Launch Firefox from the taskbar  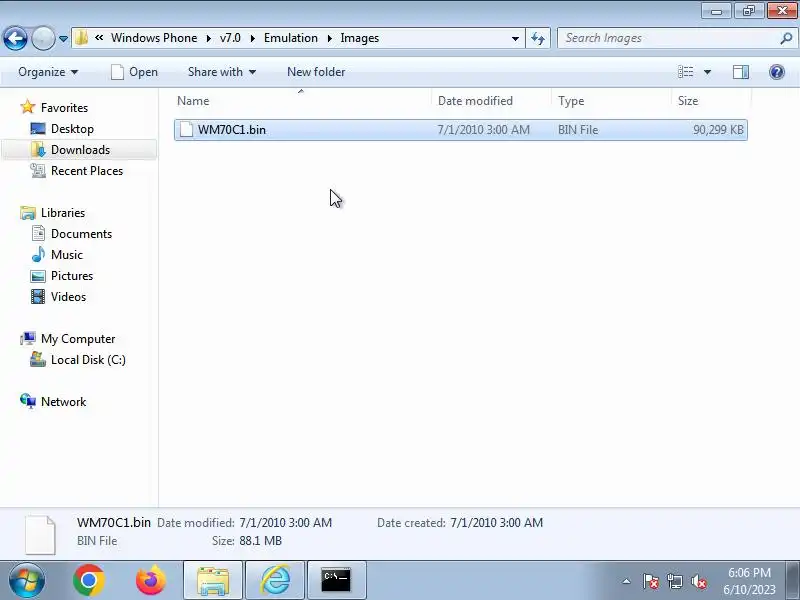[x=151, y=580]
